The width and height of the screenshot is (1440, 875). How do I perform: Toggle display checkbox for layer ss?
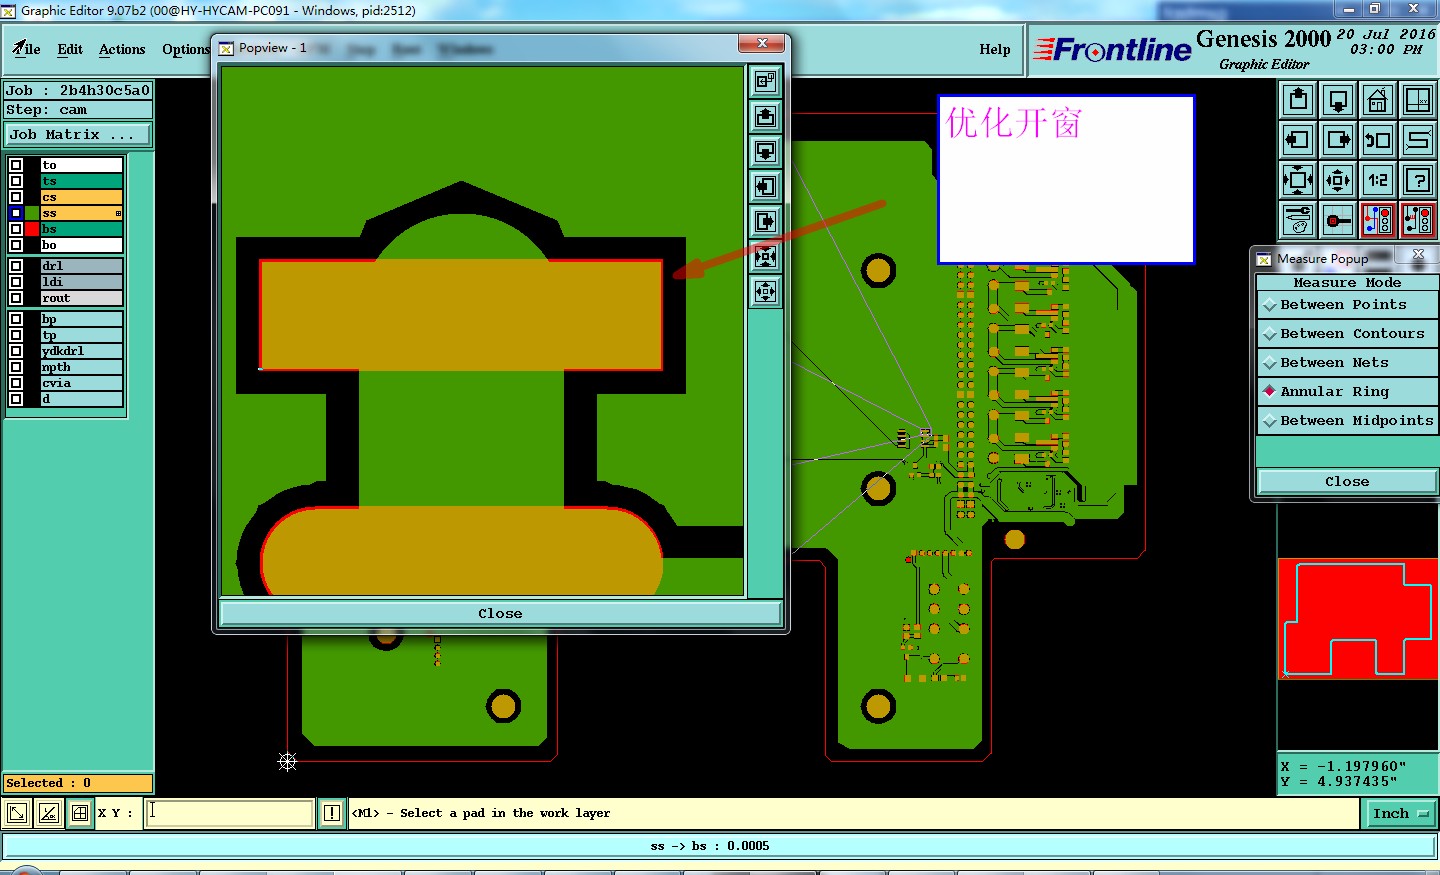(16, 213)
